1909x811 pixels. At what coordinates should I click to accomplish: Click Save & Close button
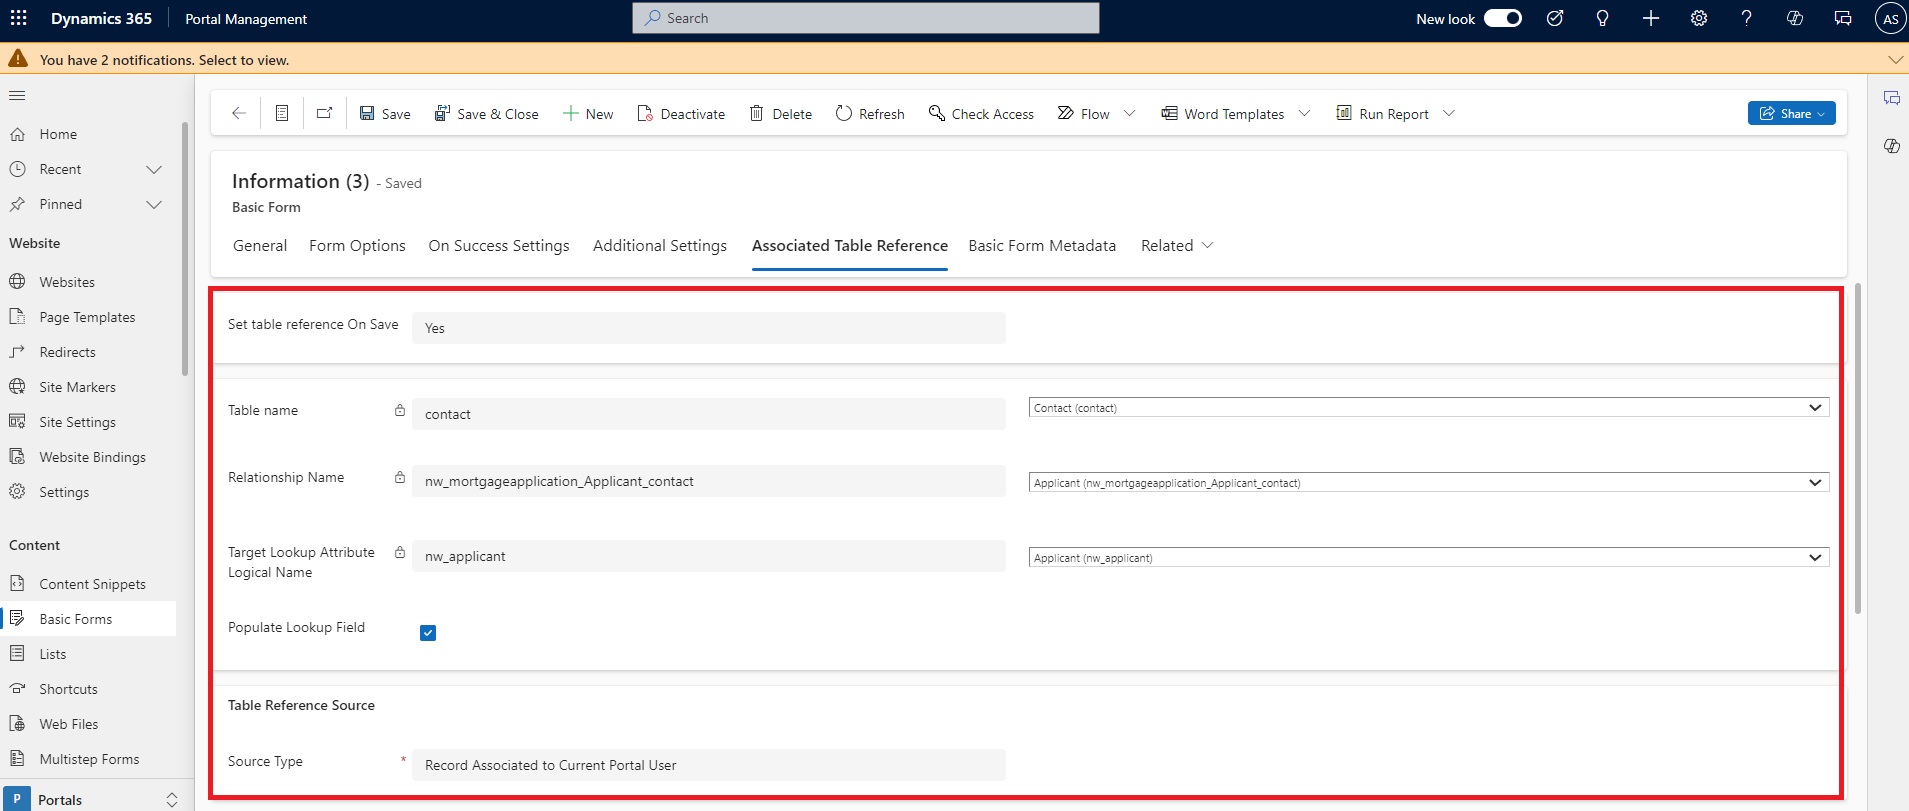coord(486,113)
